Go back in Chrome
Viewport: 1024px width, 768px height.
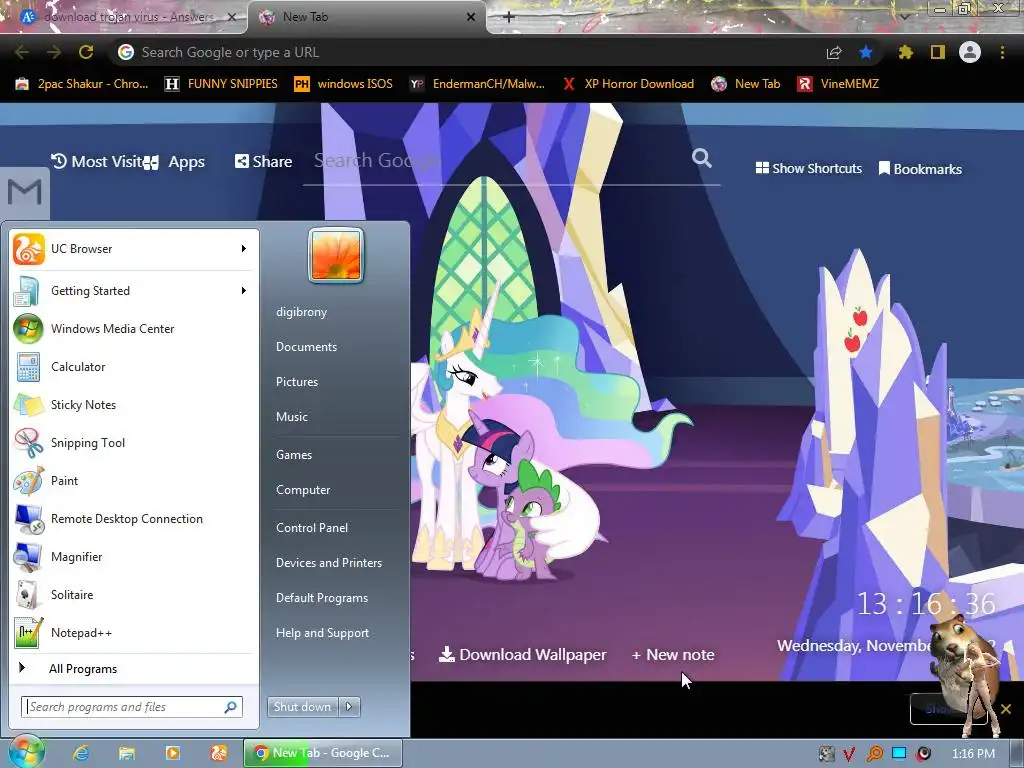tap(22, 52)
